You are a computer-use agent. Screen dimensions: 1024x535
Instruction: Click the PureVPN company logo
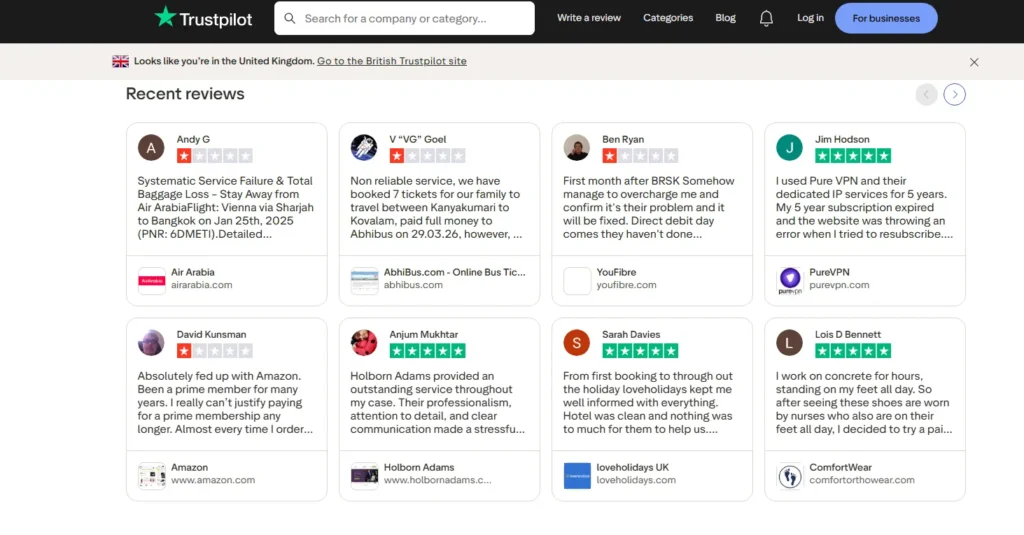pos(790,280)
